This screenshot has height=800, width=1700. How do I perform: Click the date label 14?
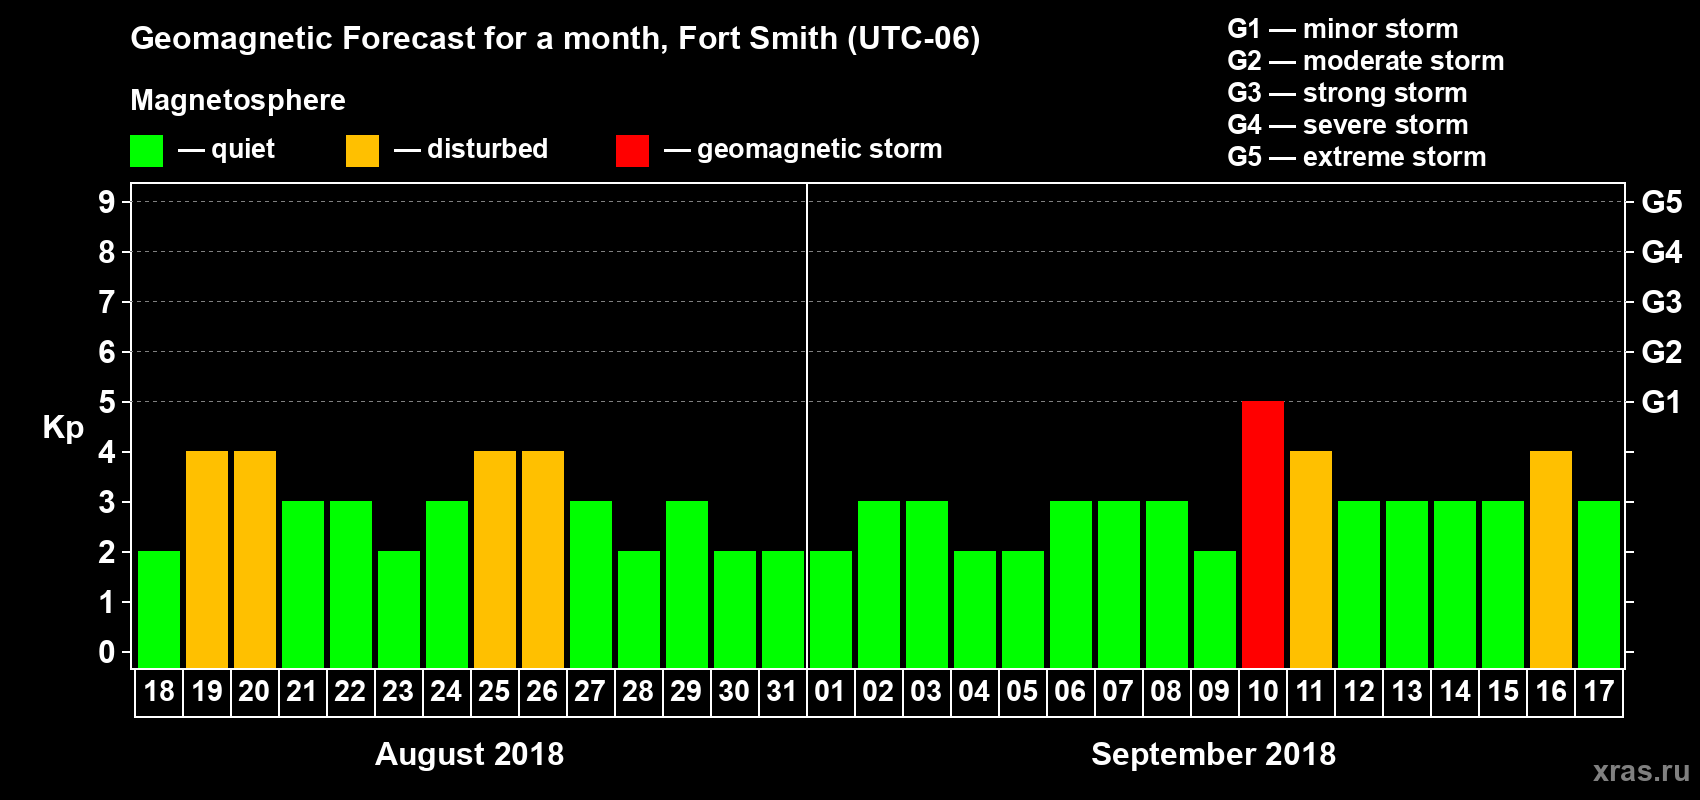tap(1455, 692)
